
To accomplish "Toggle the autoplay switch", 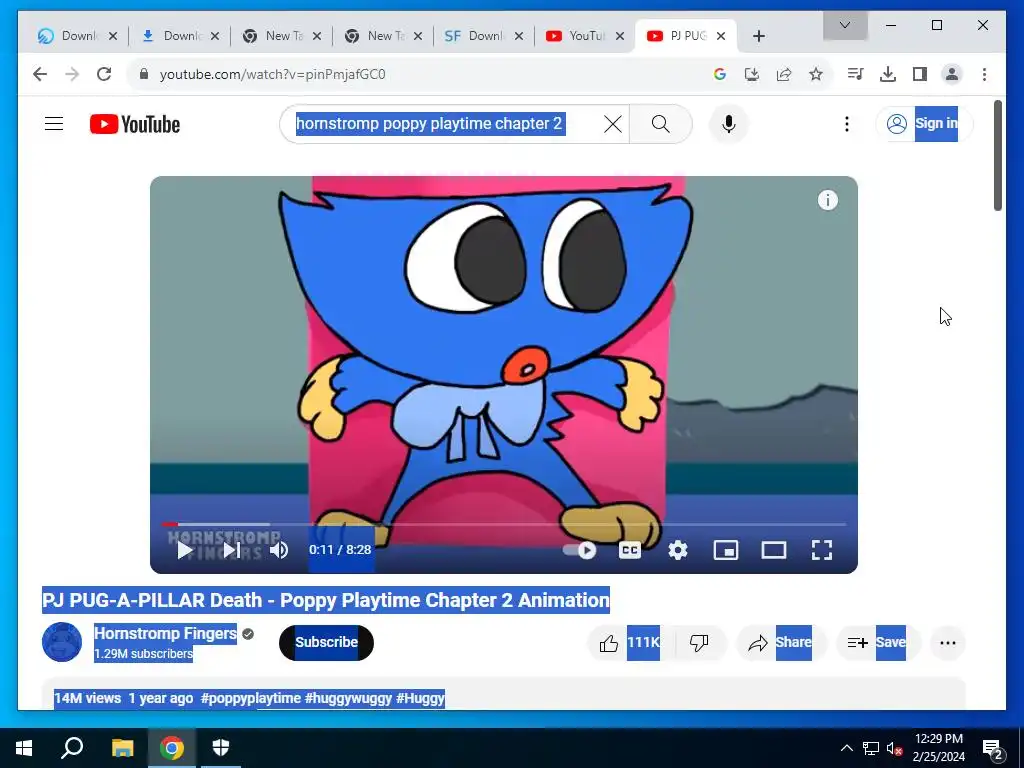I will (580, 551).
